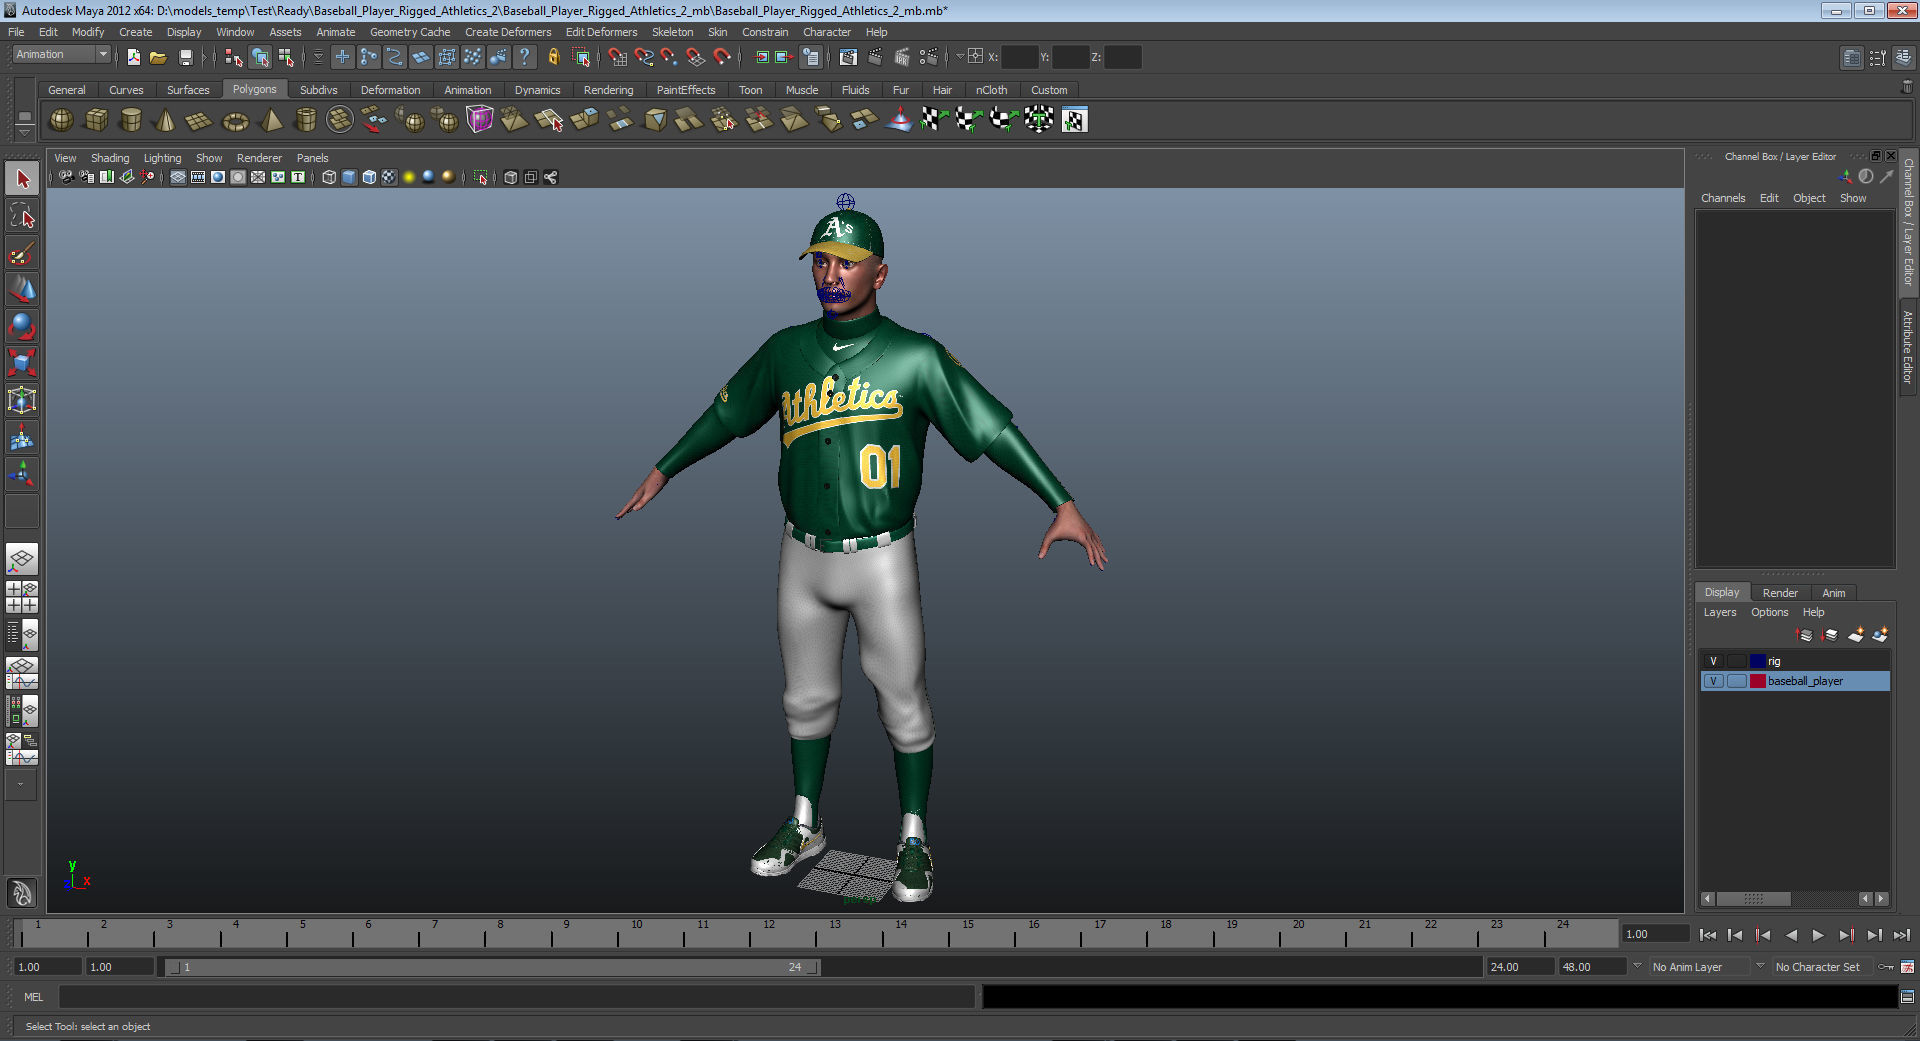Open Channels menu in Channel Box

point(1723,198)
